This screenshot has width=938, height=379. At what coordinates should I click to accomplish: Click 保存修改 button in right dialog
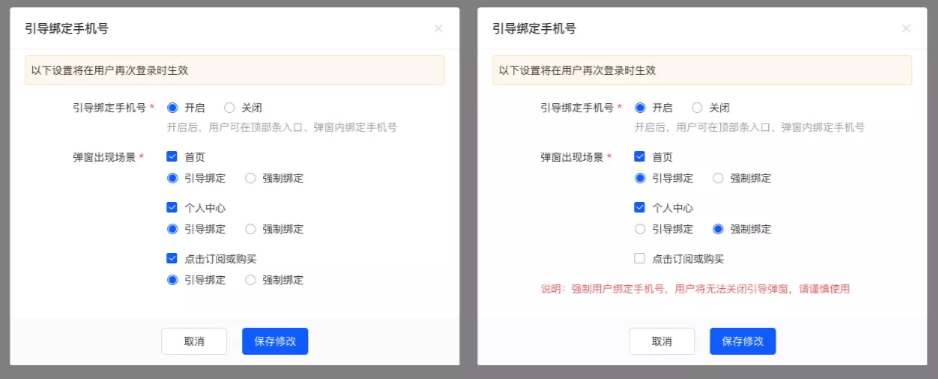tap(743, 341)
